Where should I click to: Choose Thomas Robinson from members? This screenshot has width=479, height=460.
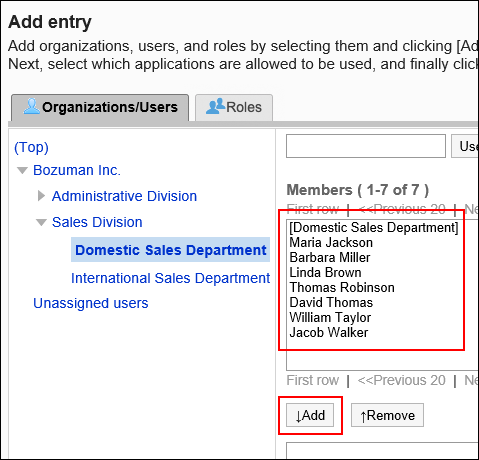pyautogui.click(x=342, y=288)
